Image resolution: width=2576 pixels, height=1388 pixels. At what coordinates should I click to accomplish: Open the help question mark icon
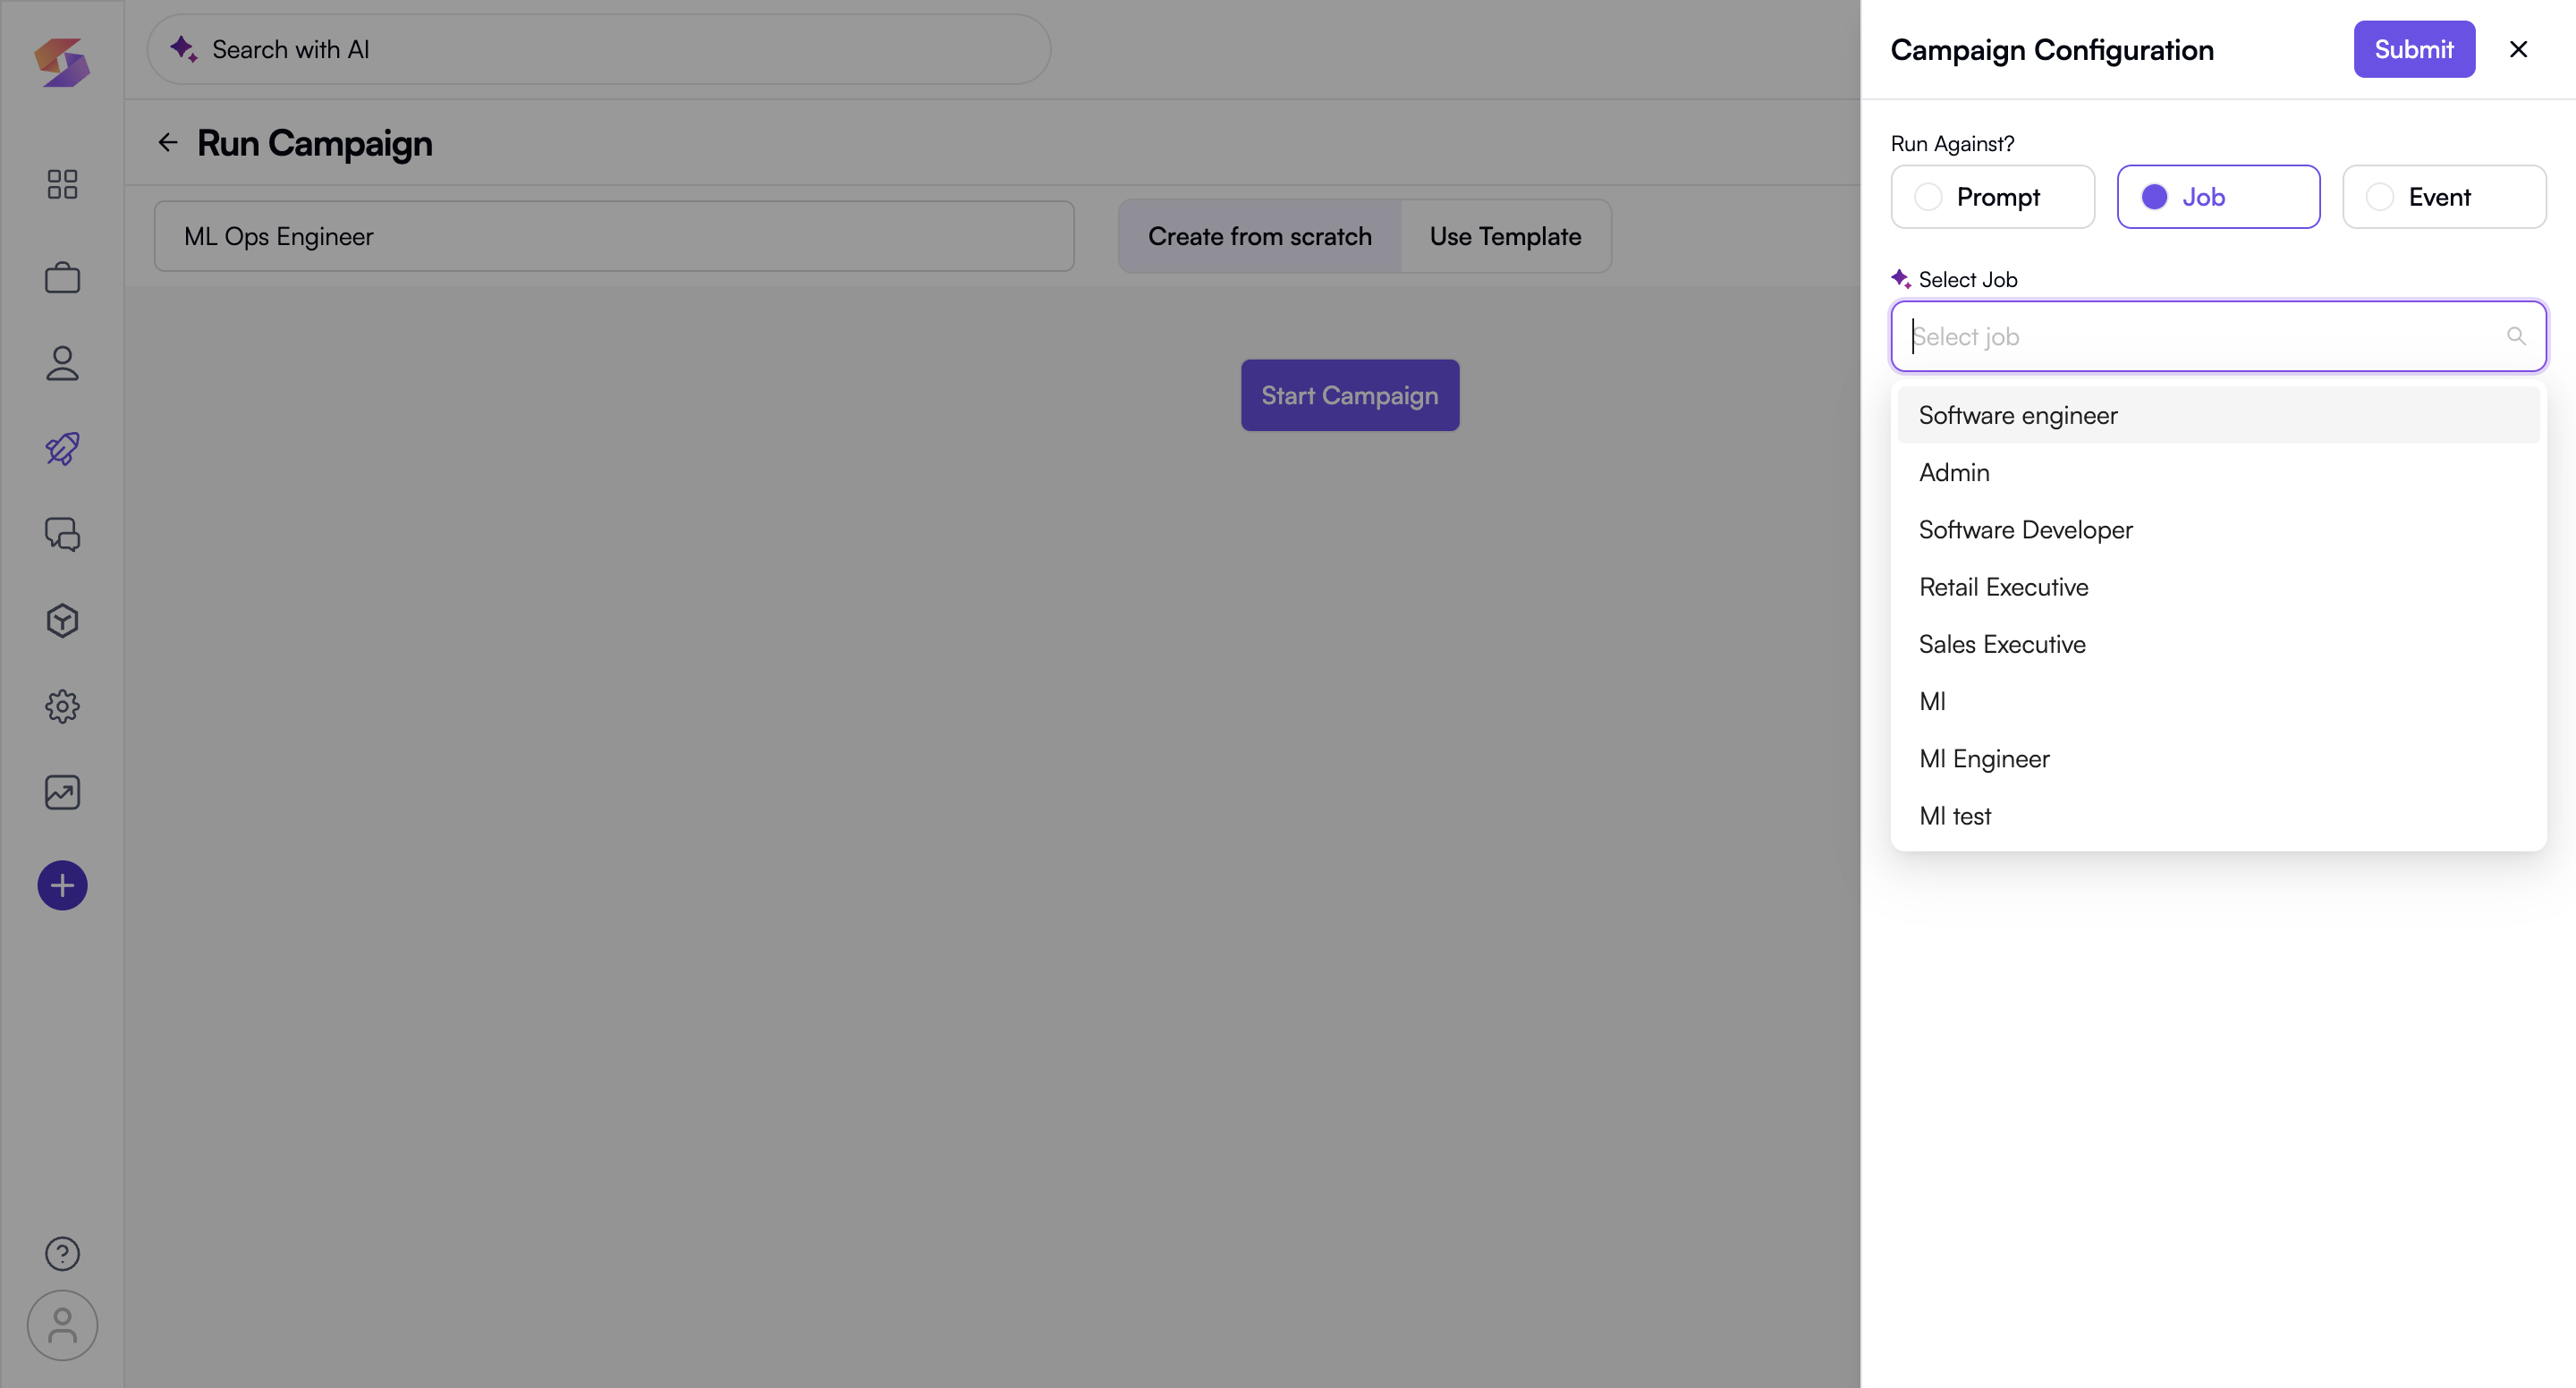click(x=62, y=1253)
